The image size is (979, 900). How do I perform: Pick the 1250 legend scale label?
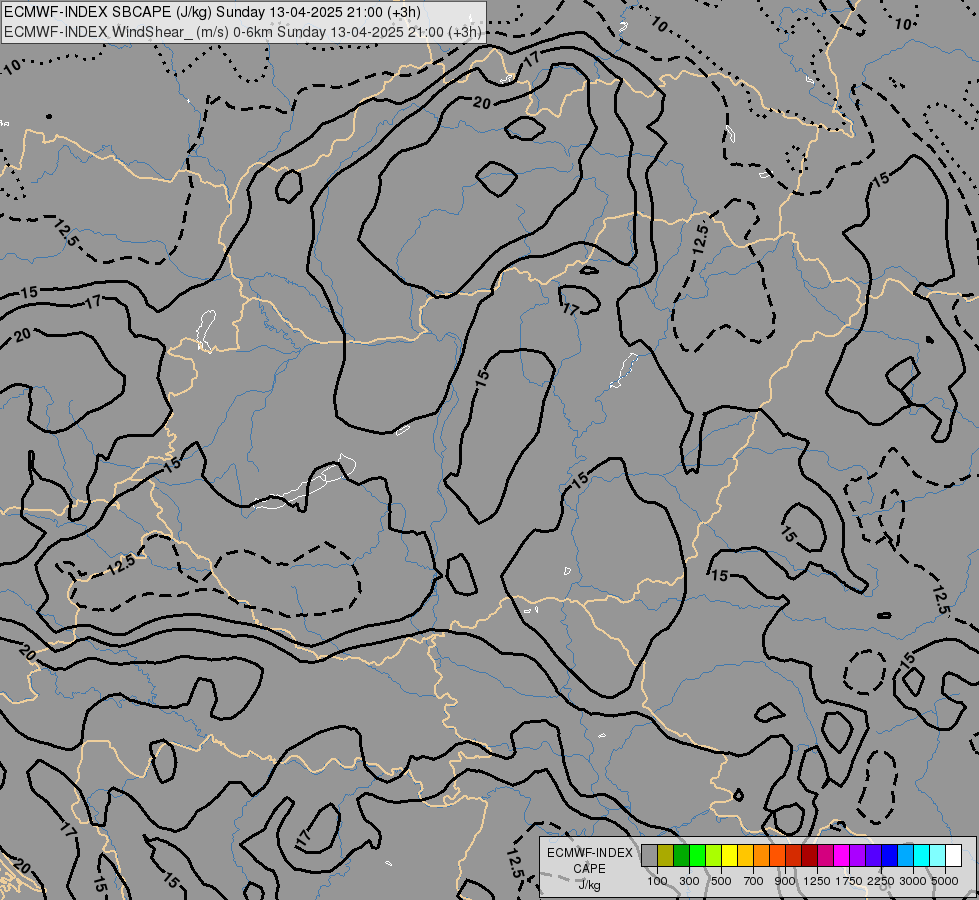(817, 881)
